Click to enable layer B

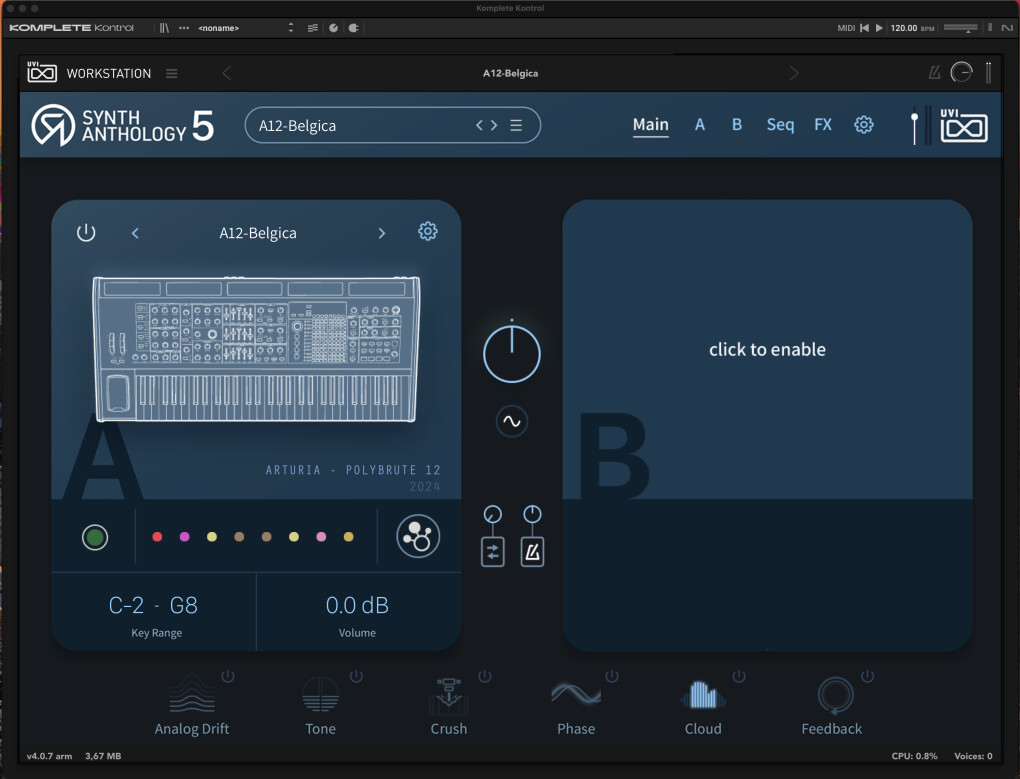pyautogui.click(x=768, y=349)
